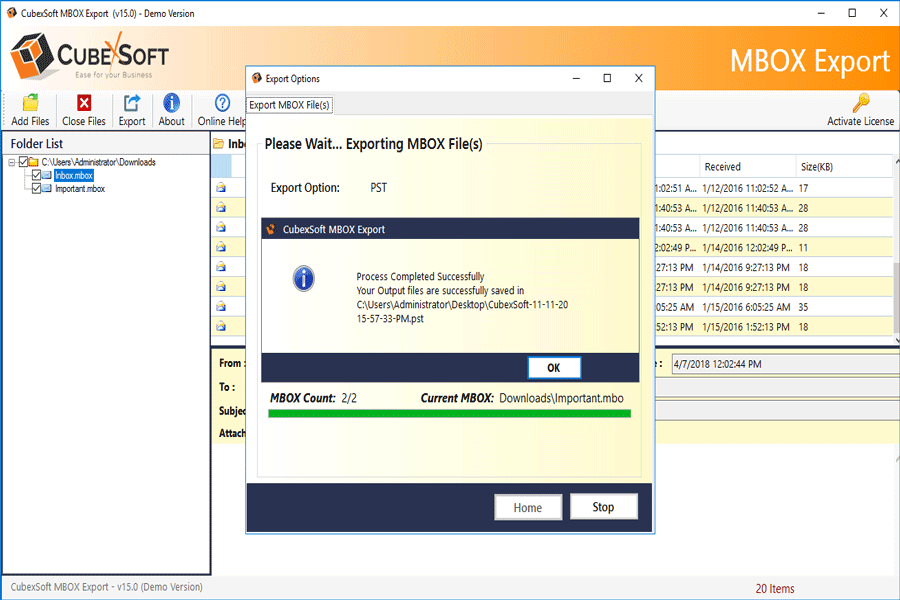Select the C:\Users\Administrator\Downloads tree node
Screen dimensions: 900x600
(98, 162)
